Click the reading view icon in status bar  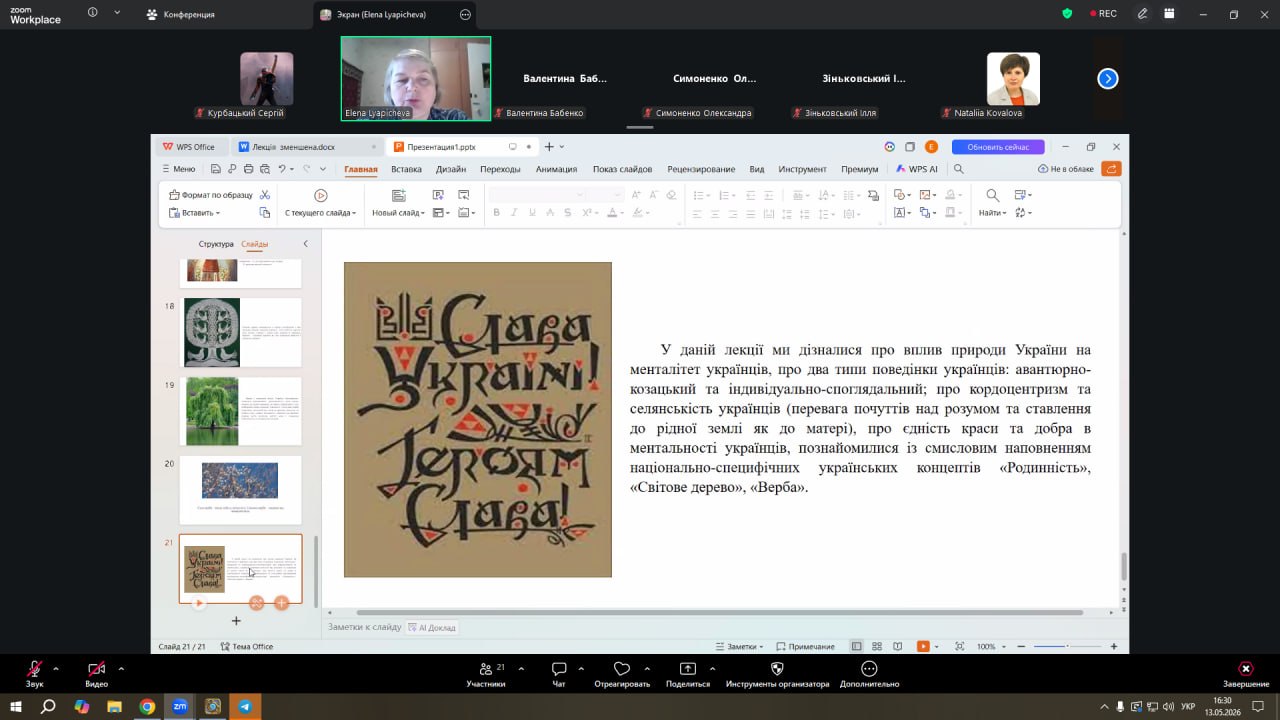coord(897,647)
